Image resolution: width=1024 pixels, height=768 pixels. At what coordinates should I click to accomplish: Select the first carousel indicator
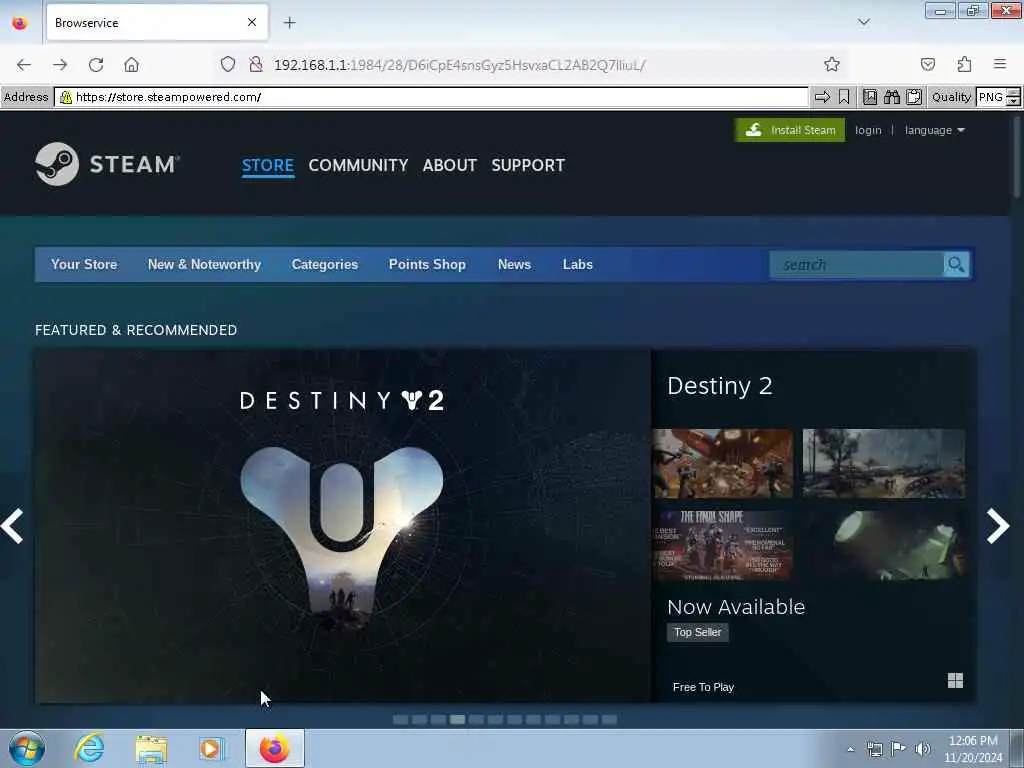(x=400, y=719)
